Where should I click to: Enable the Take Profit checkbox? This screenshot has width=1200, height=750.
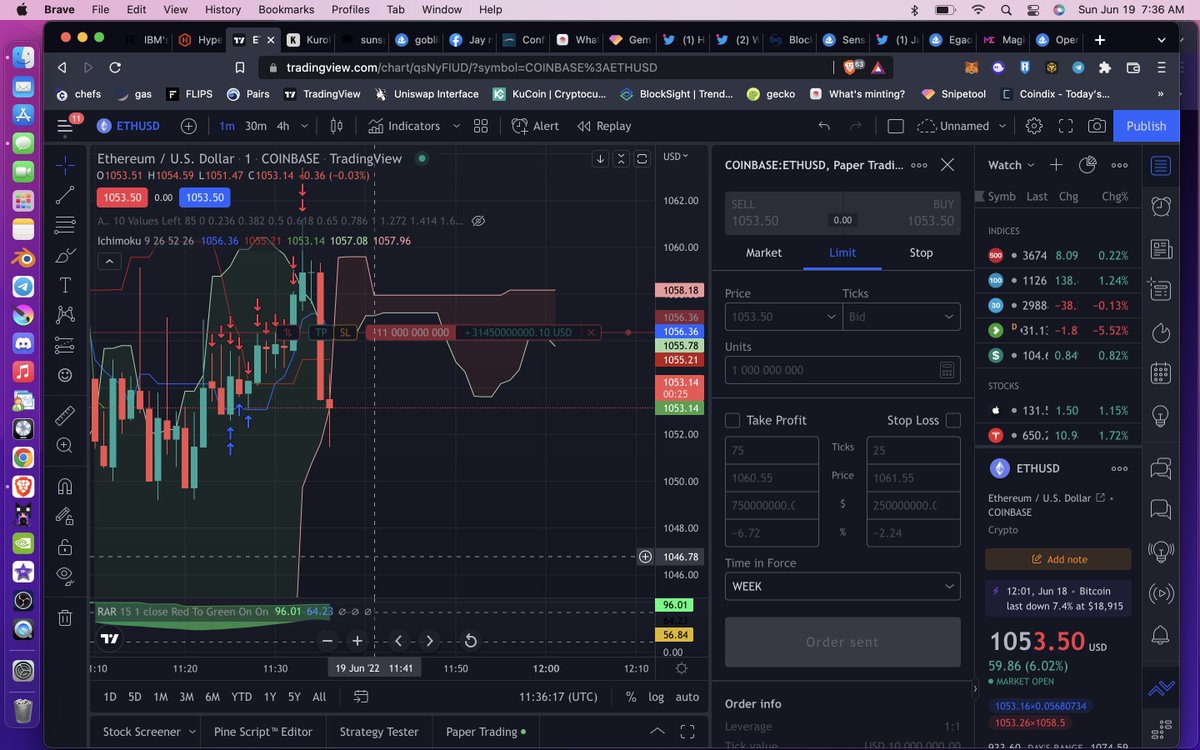(x=733, y=421)
